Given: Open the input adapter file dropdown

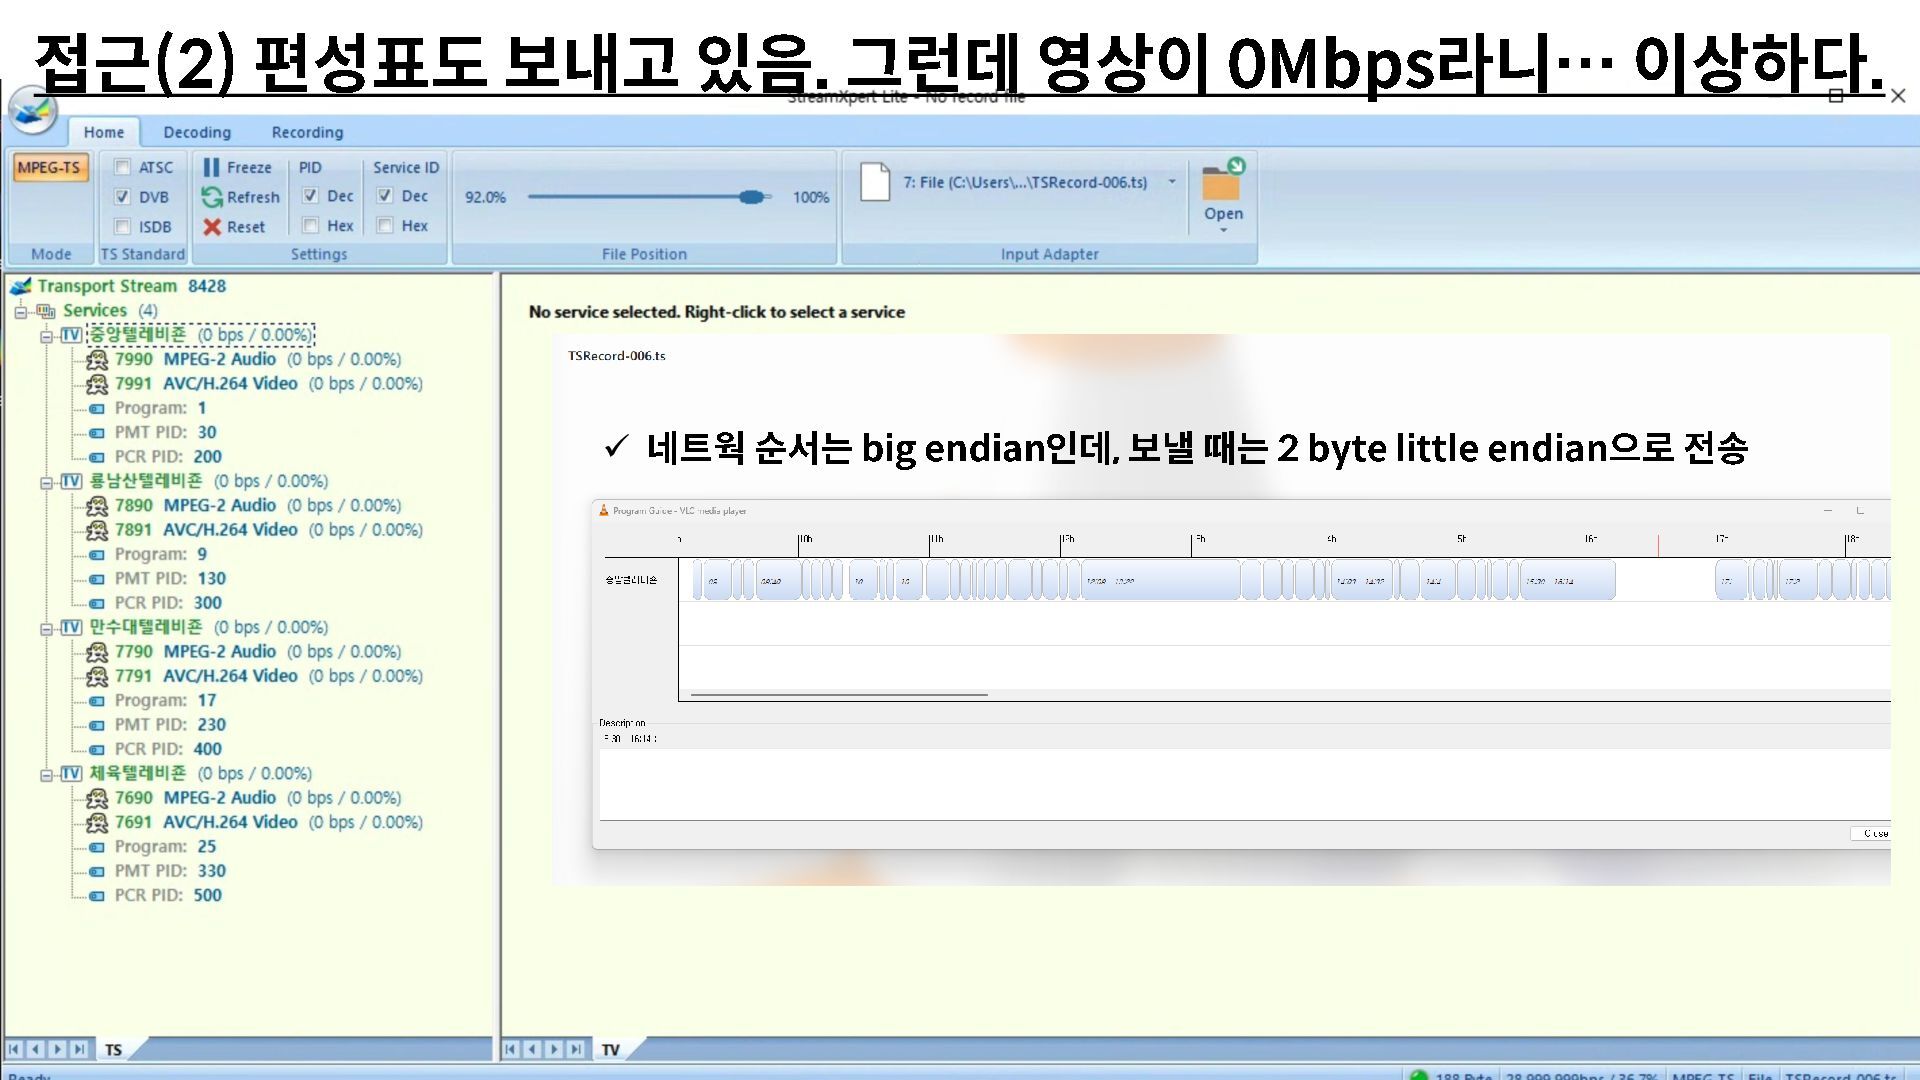Looking at the screenshot, I should (1172, 182).
